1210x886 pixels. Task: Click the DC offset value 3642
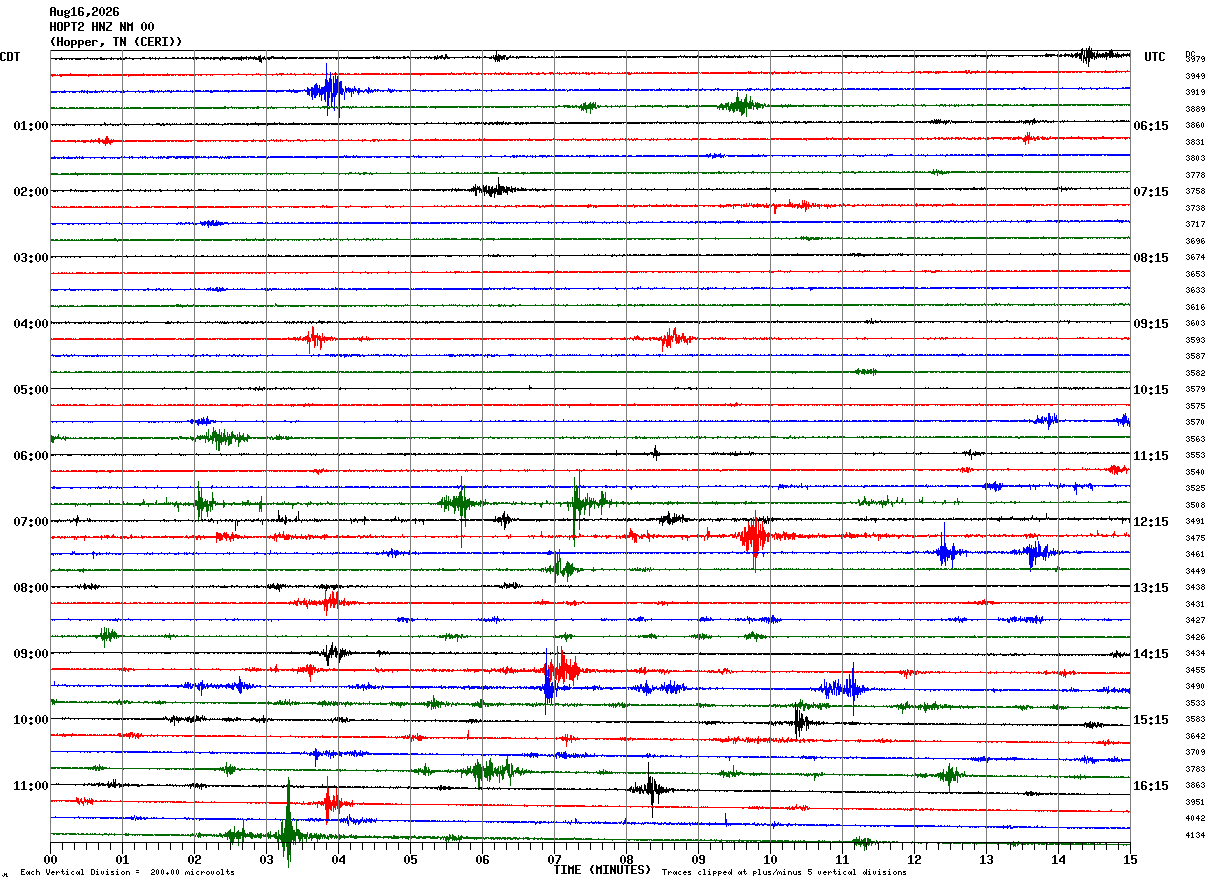[x=1195, y=736]
